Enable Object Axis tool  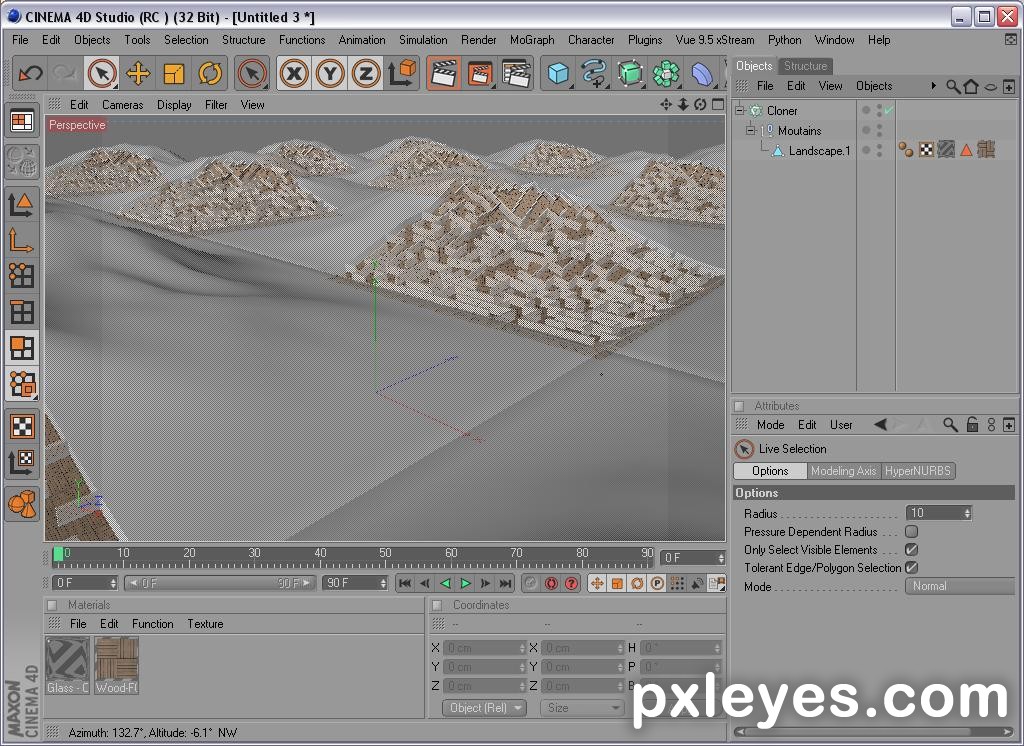(22, 241)
